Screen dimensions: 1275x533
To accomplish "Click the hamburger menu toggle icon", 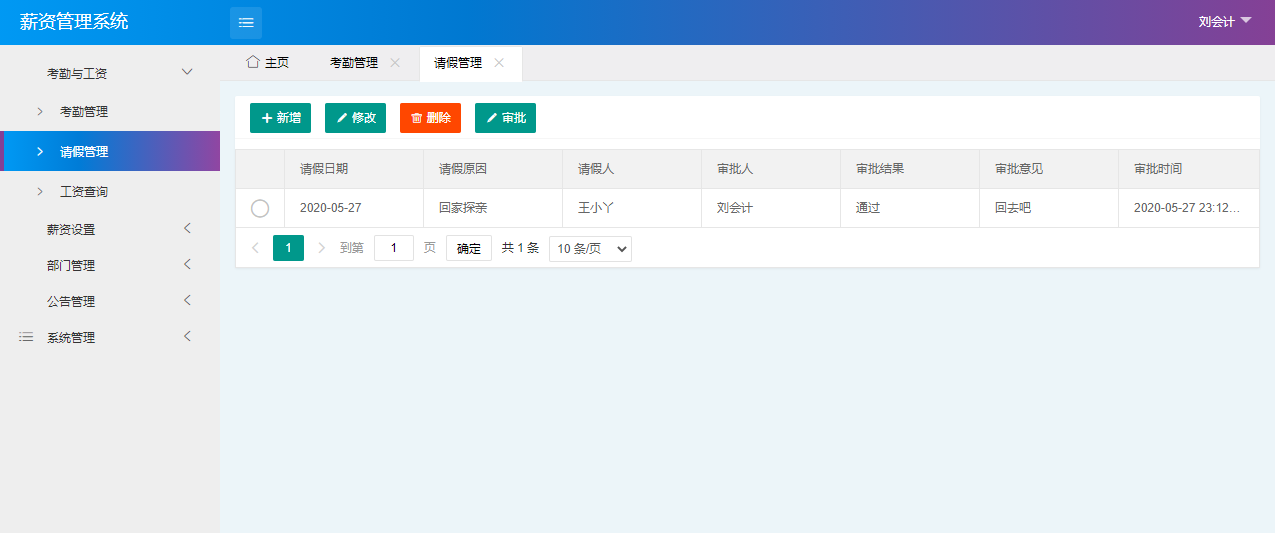I will tap(246, 22).
